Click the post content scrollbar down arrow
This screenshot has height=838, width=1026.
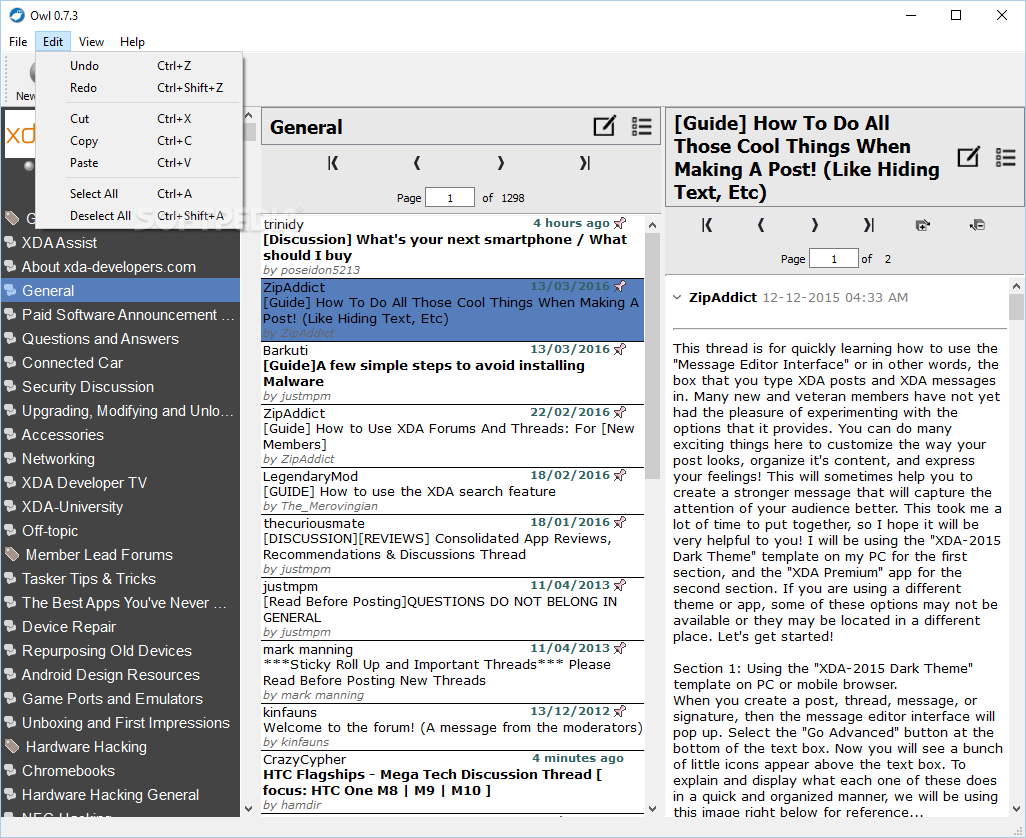[1016, 809]
